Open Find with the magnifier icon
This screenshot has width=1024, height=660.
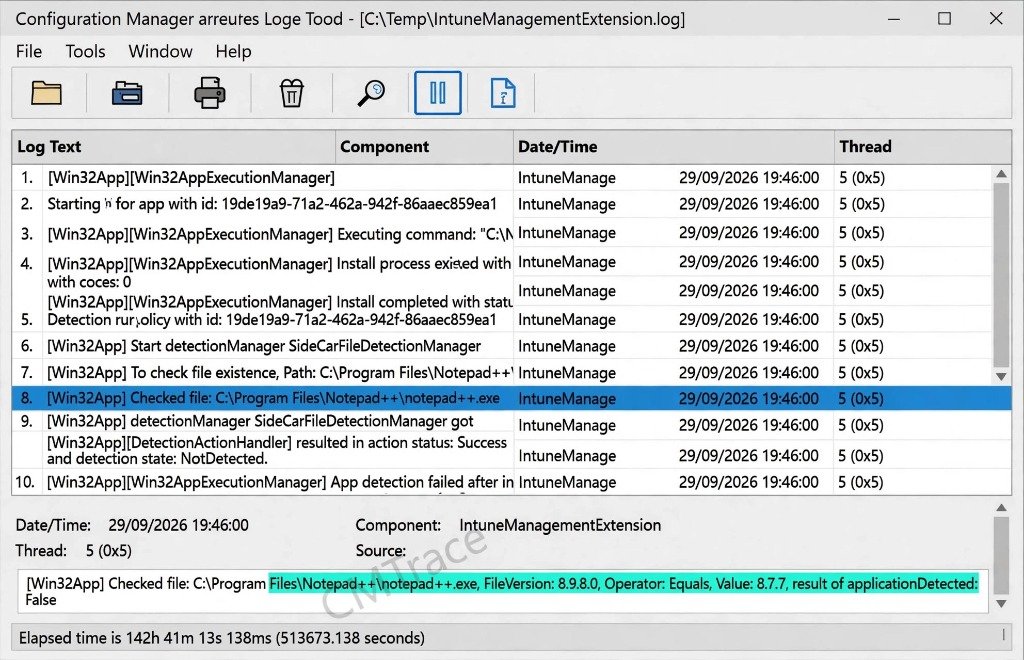point(372,93)
